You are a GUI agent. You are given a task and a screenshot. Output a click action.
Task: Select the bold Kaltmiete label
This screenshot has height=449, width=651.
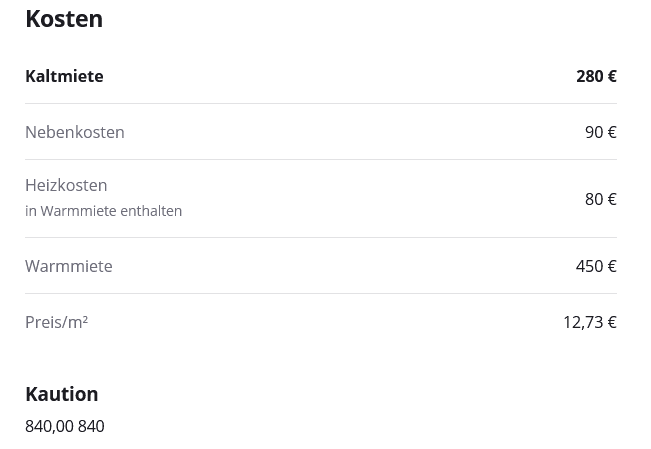64,76
